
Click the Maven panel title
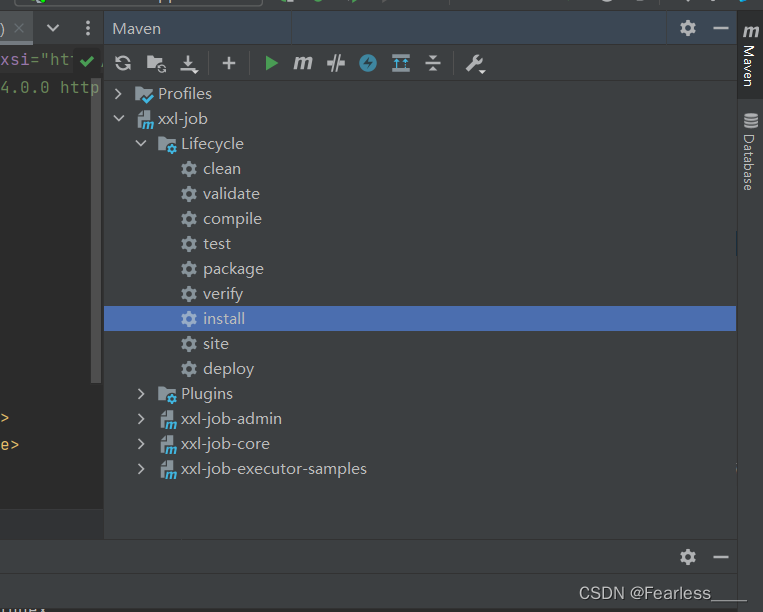[137, 29]
